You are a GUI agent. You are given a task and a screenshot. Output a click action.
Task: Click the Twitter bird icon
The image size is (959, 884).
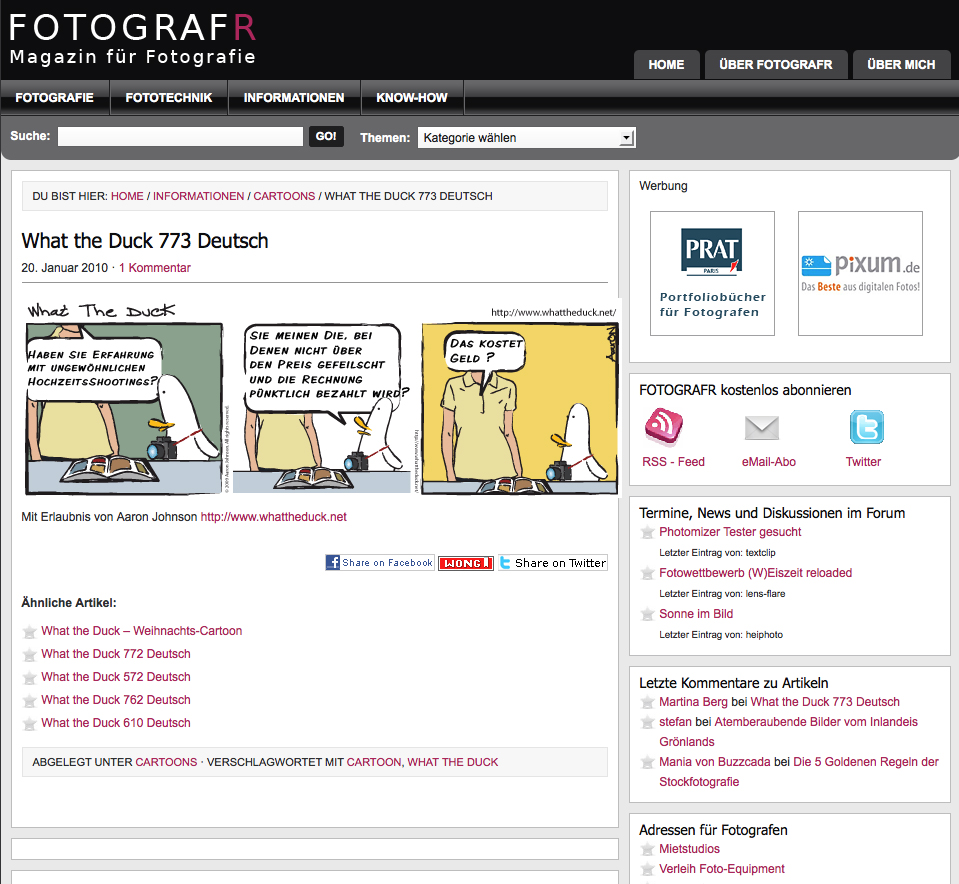pos(867,426)
